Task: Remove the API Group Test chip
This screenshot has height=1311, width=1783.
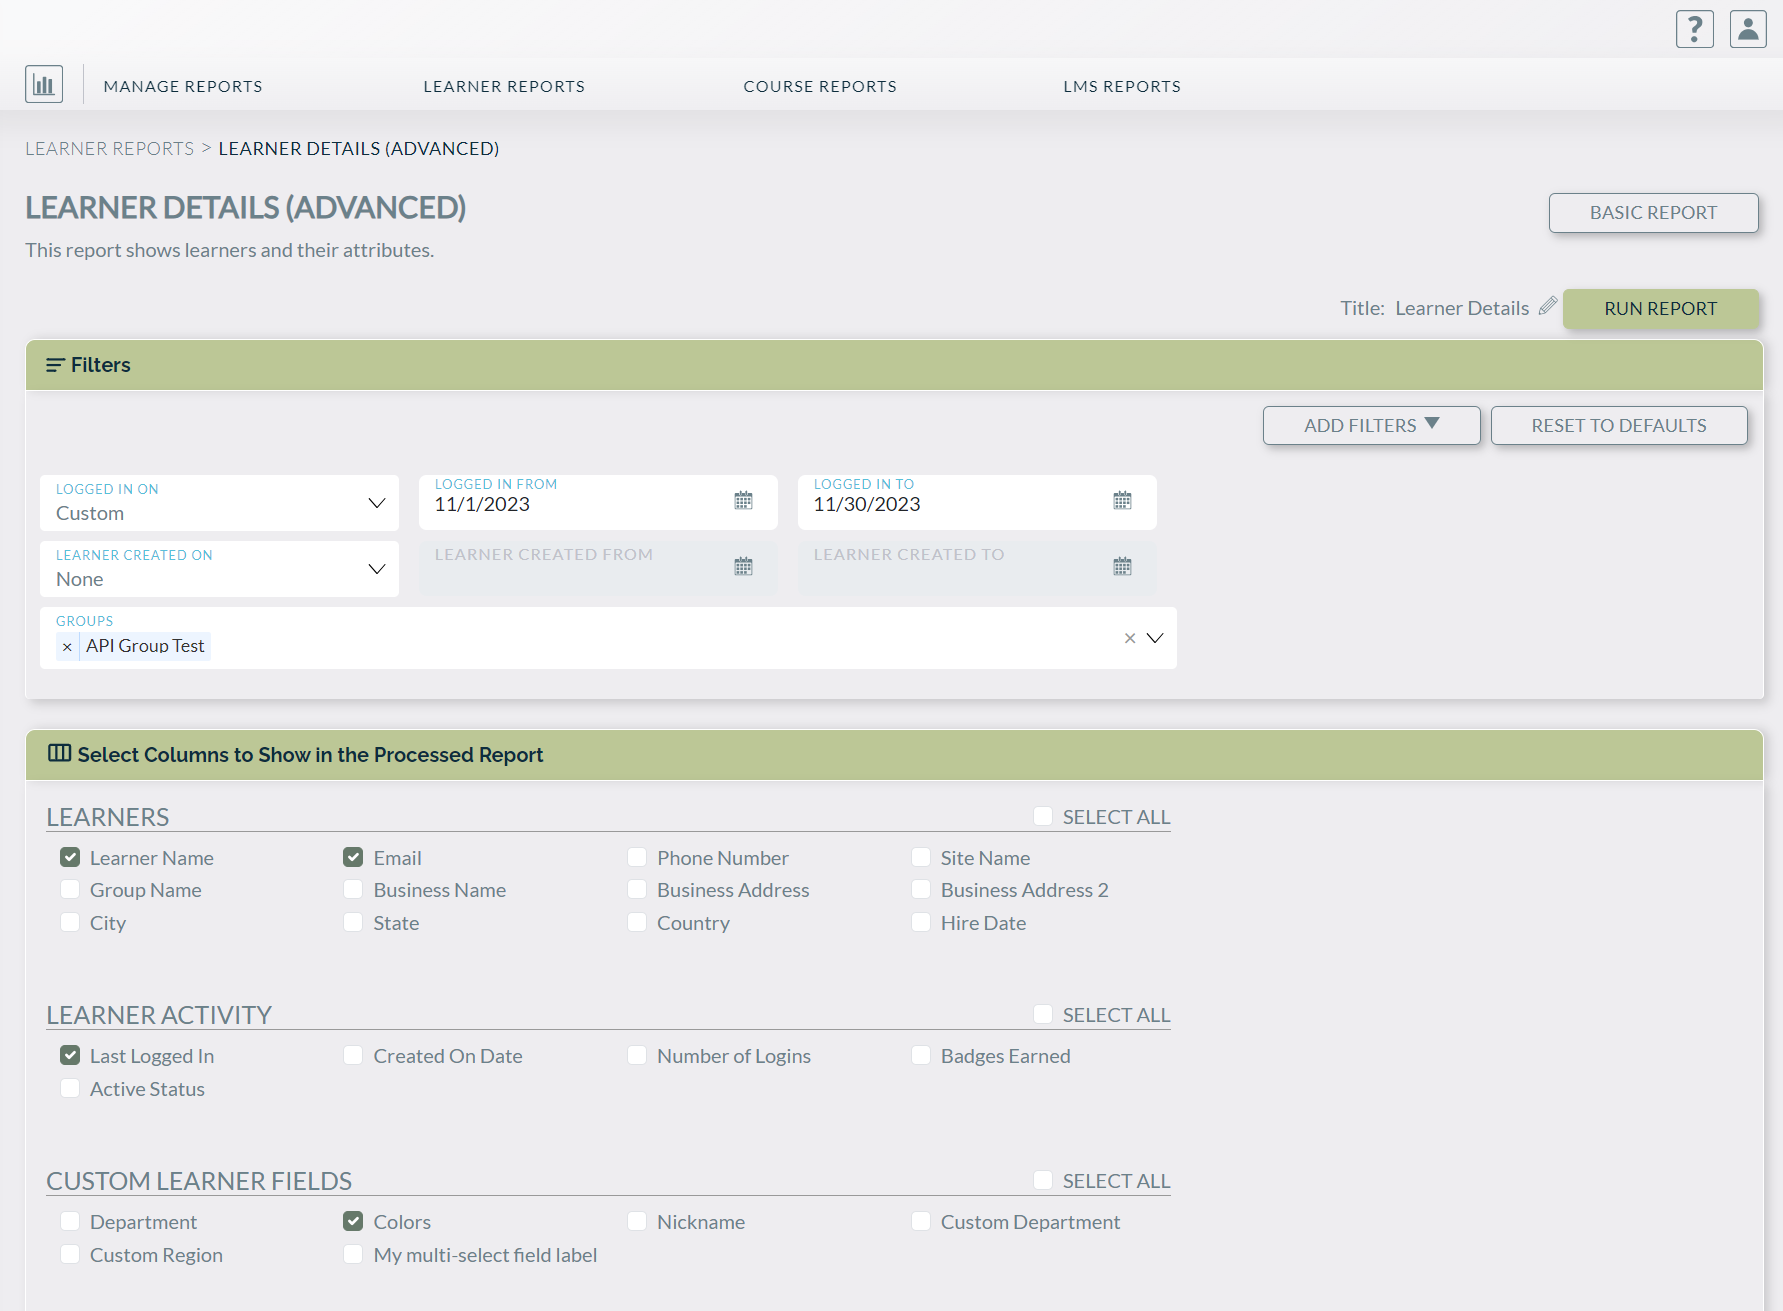Action: pyautogui.click(x=66, y=646)
